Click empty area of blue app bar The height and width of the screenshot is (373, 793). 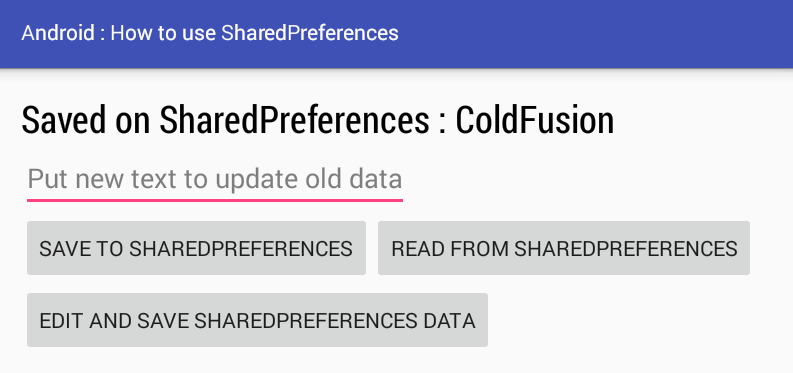pos(597,33)
